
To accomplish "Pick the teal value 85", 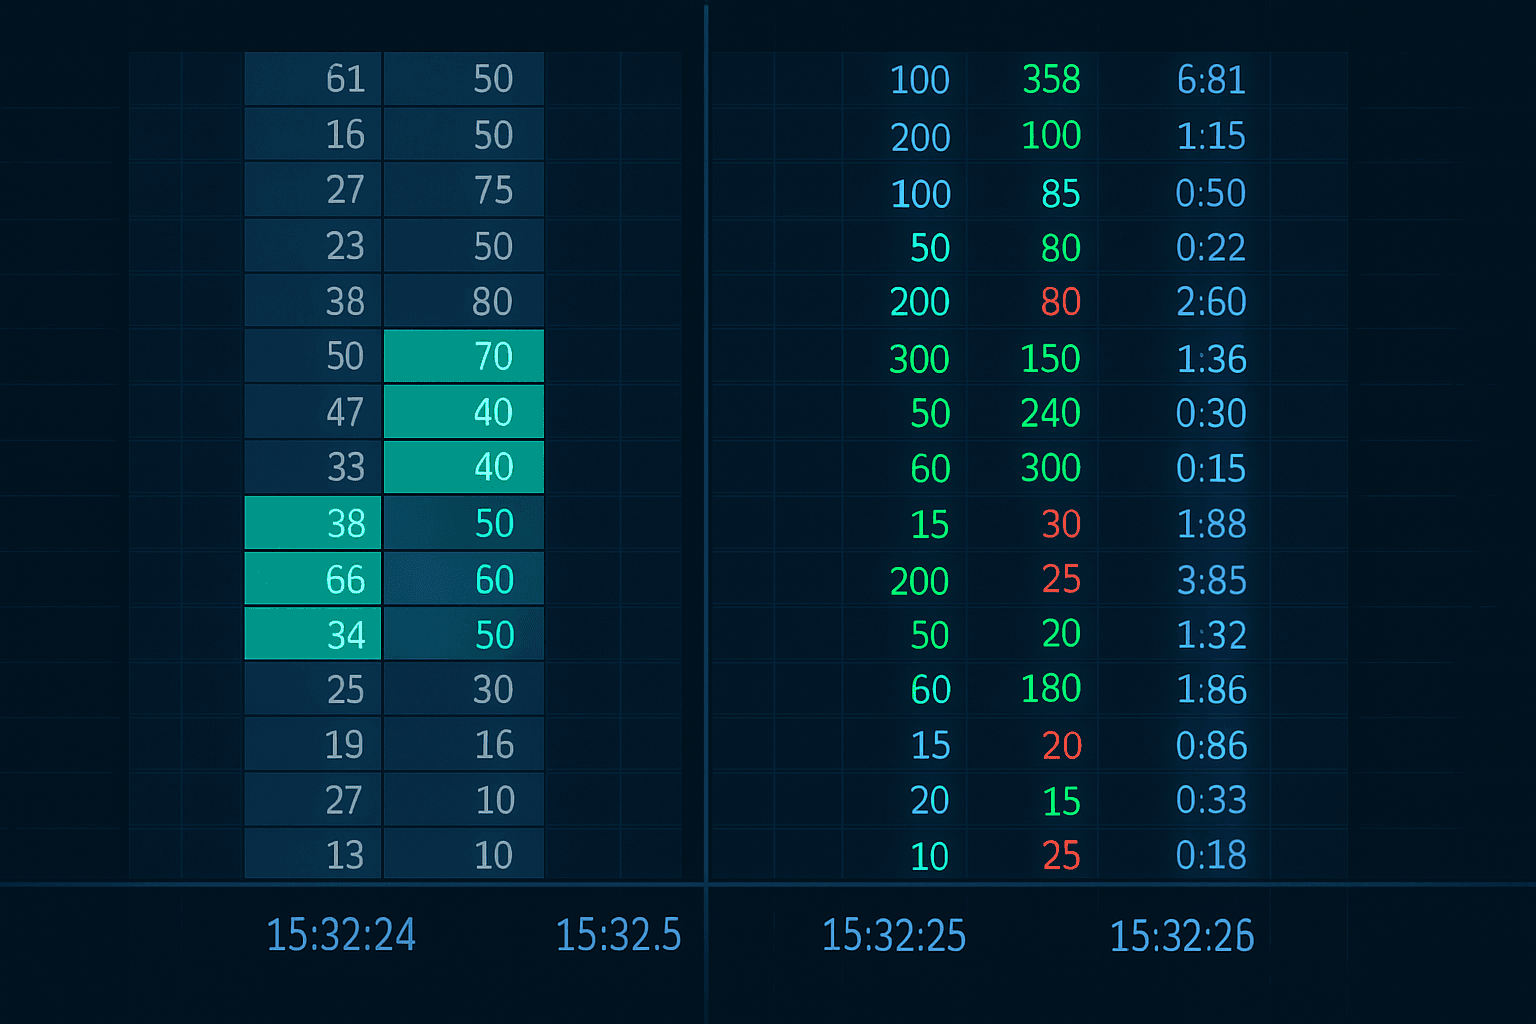I will coord(1061,193).
